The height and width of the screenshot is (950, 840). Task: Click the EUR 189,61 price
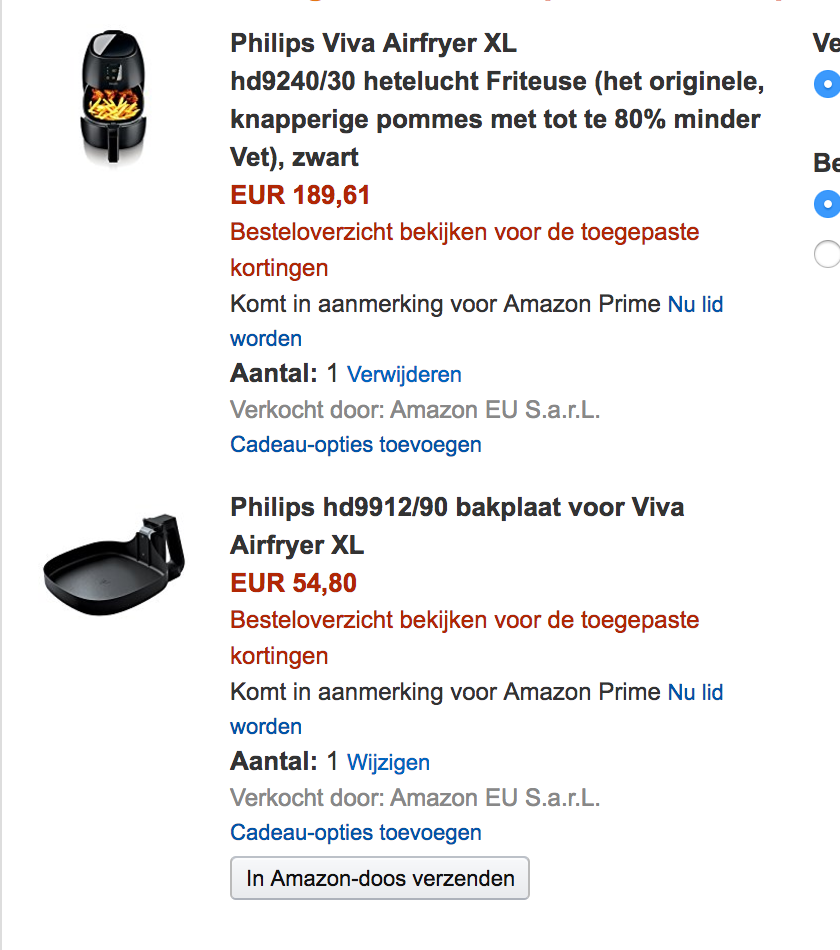[300, 195]
